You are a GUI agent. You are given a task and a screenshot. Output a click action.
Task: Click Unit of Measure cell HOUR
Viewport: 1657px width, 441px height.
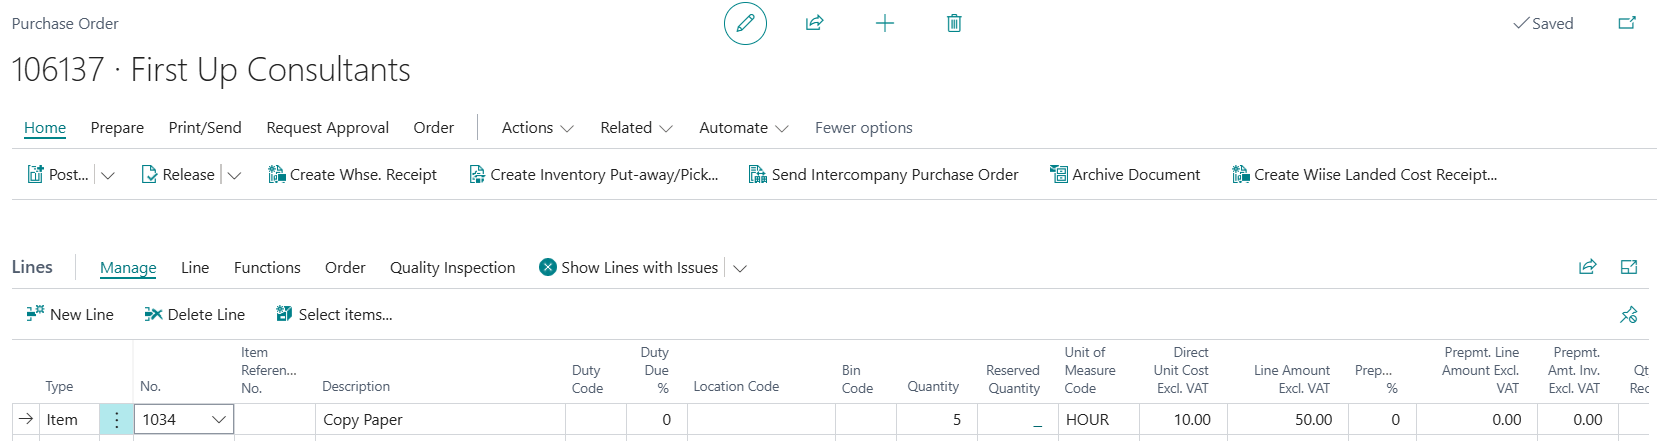coord(1098,419)
